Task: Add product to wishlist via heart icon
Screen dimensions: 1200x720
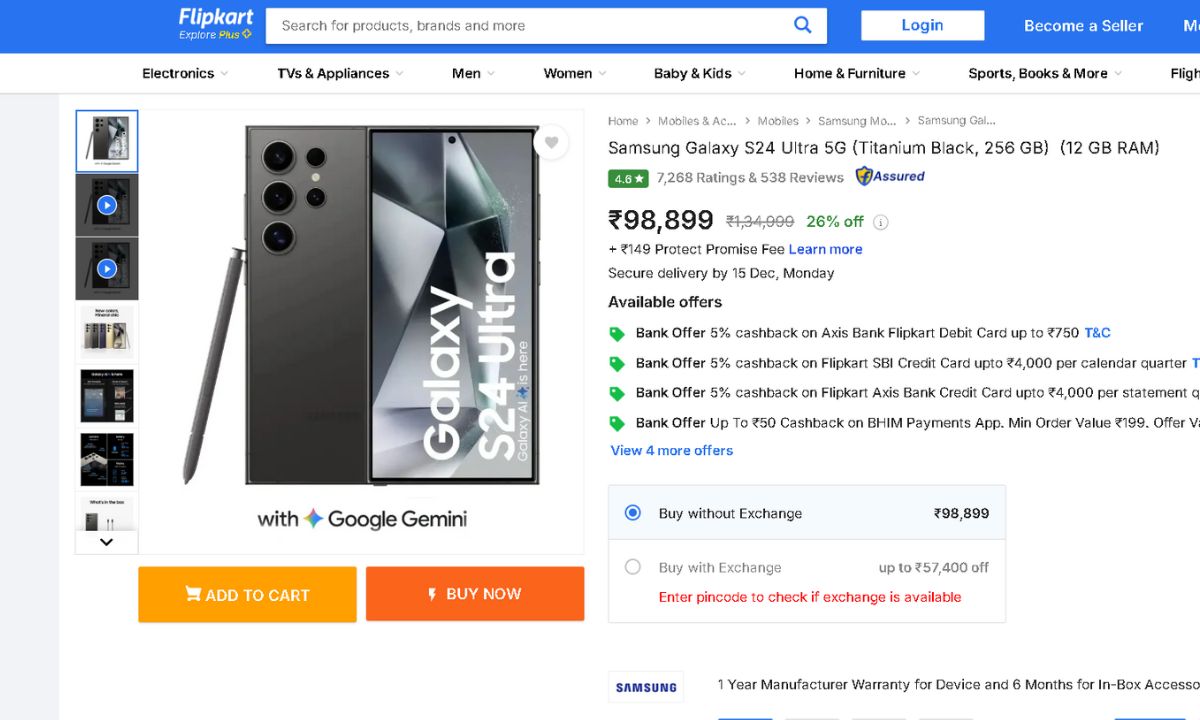Action: tap(551, 143)
